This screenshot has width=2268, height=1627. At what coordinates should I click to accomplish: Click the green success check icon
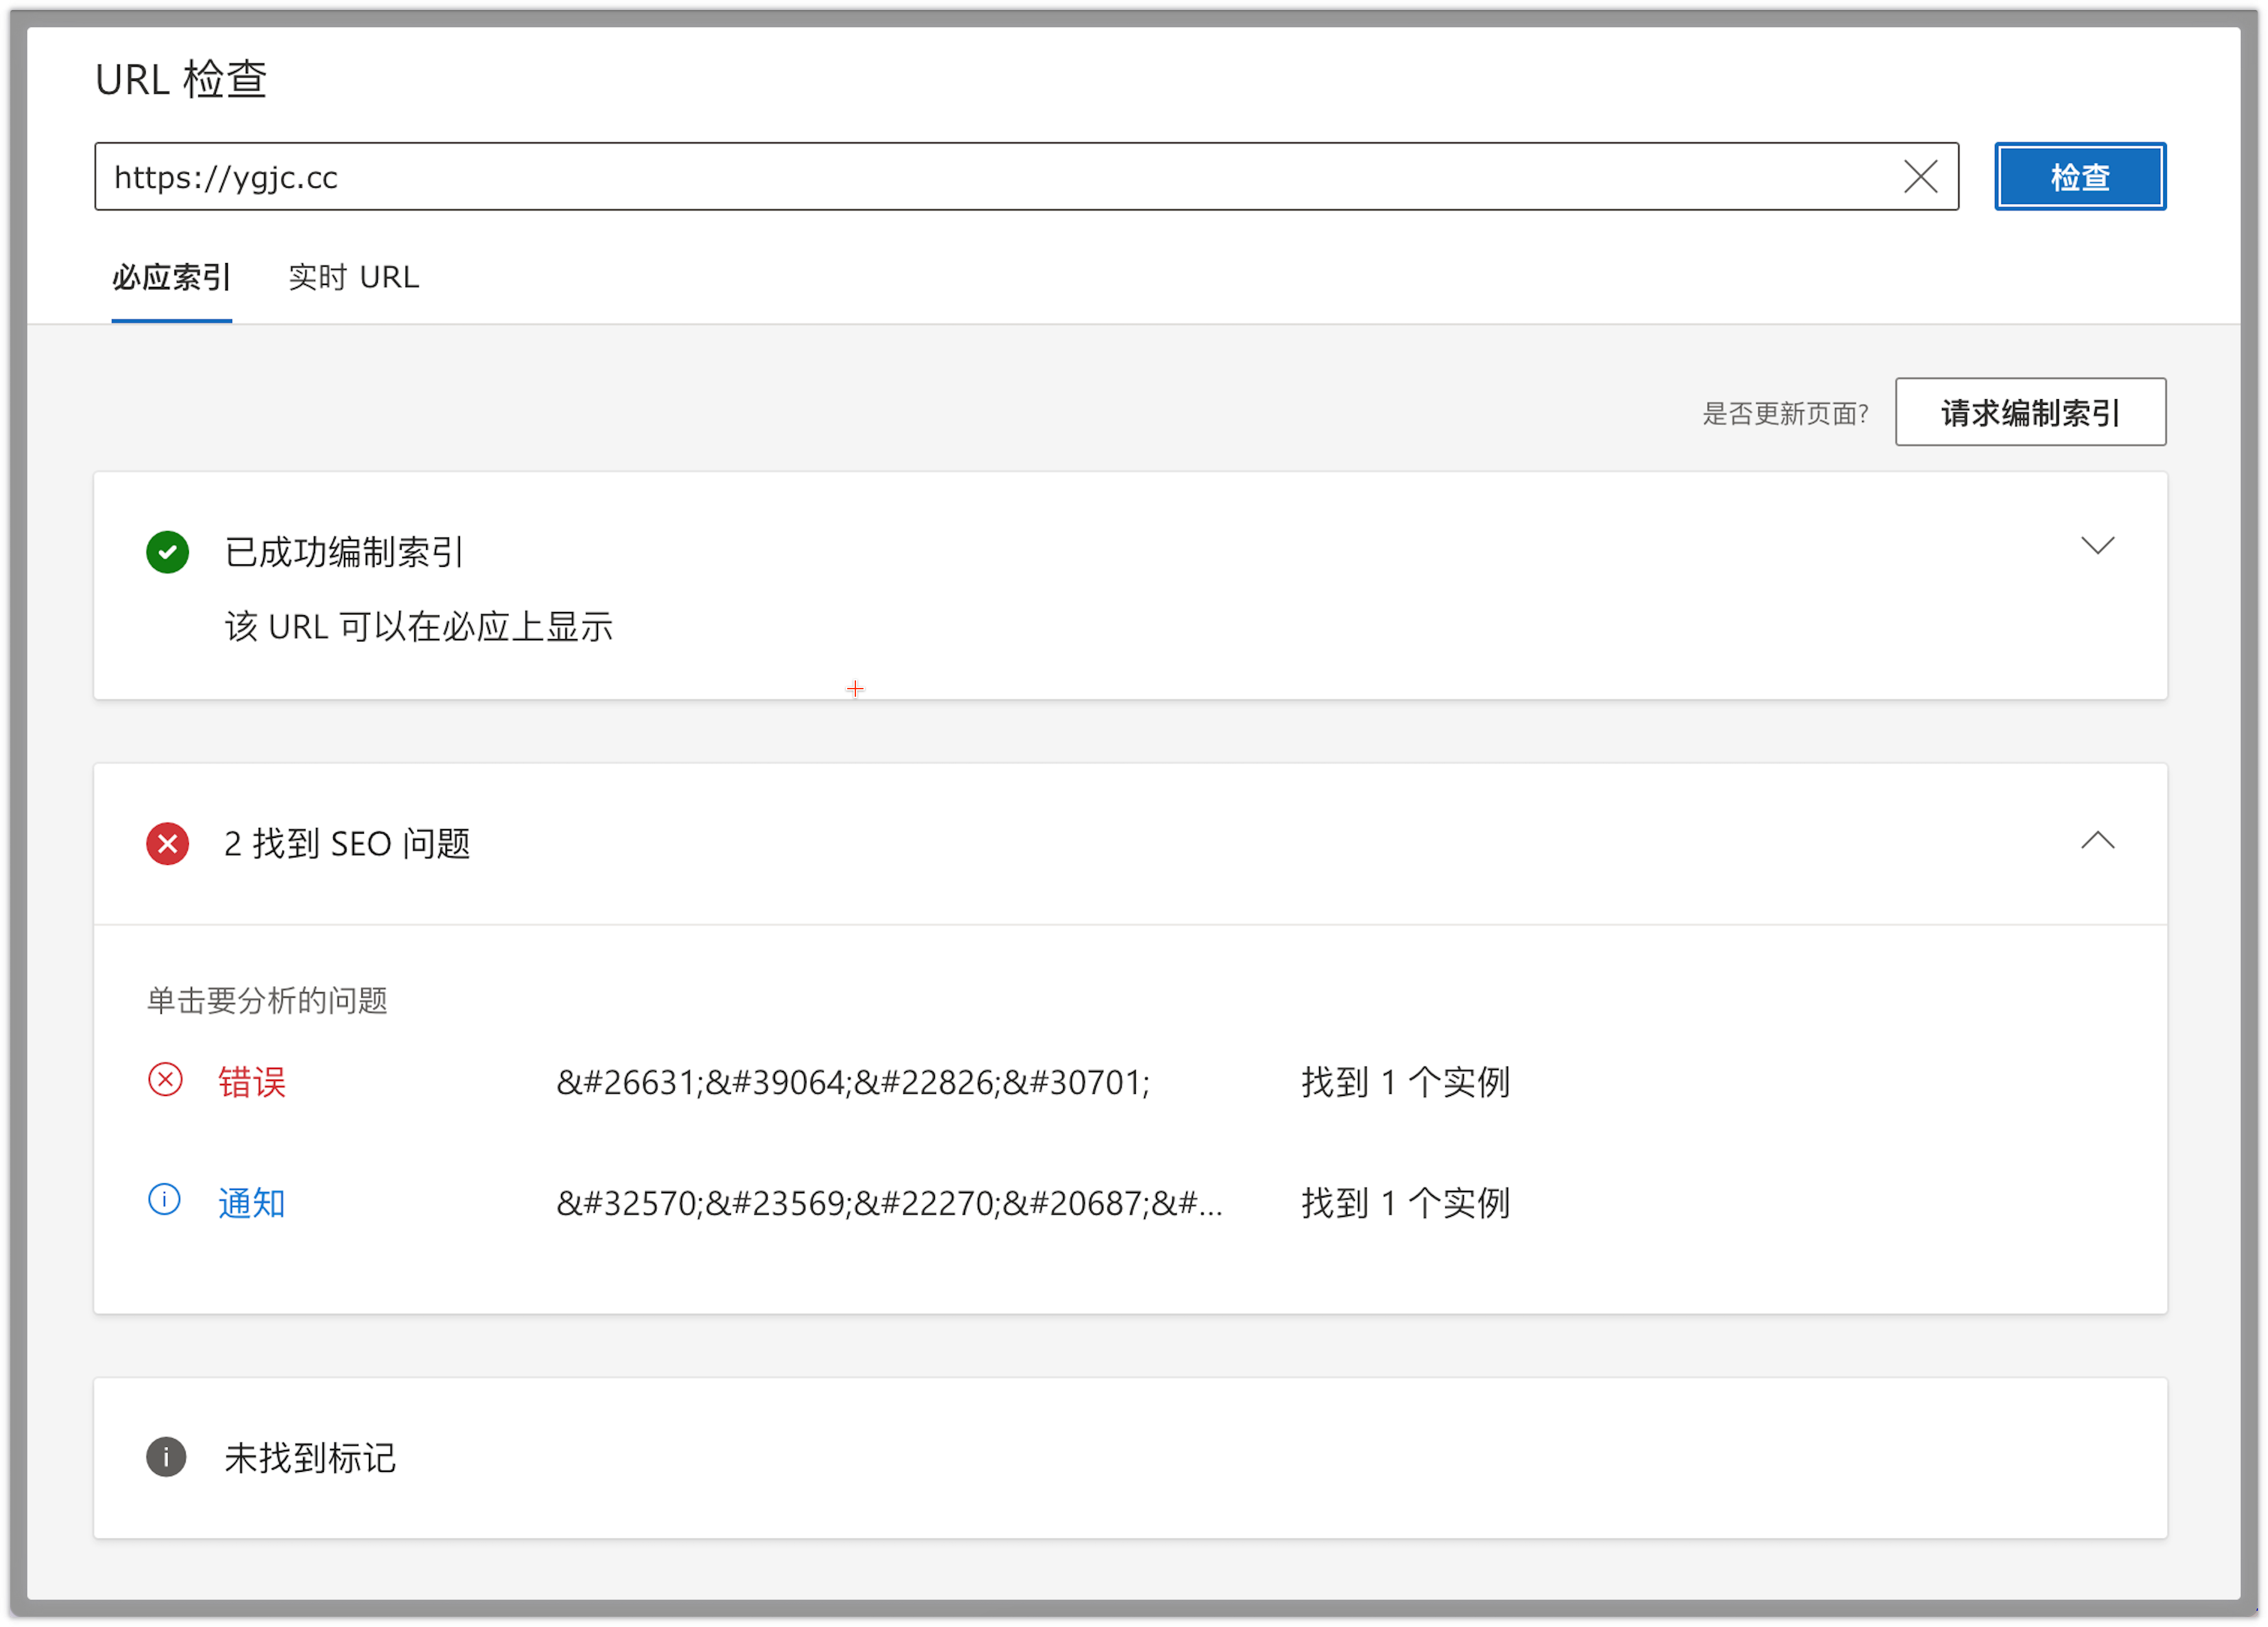167,552
